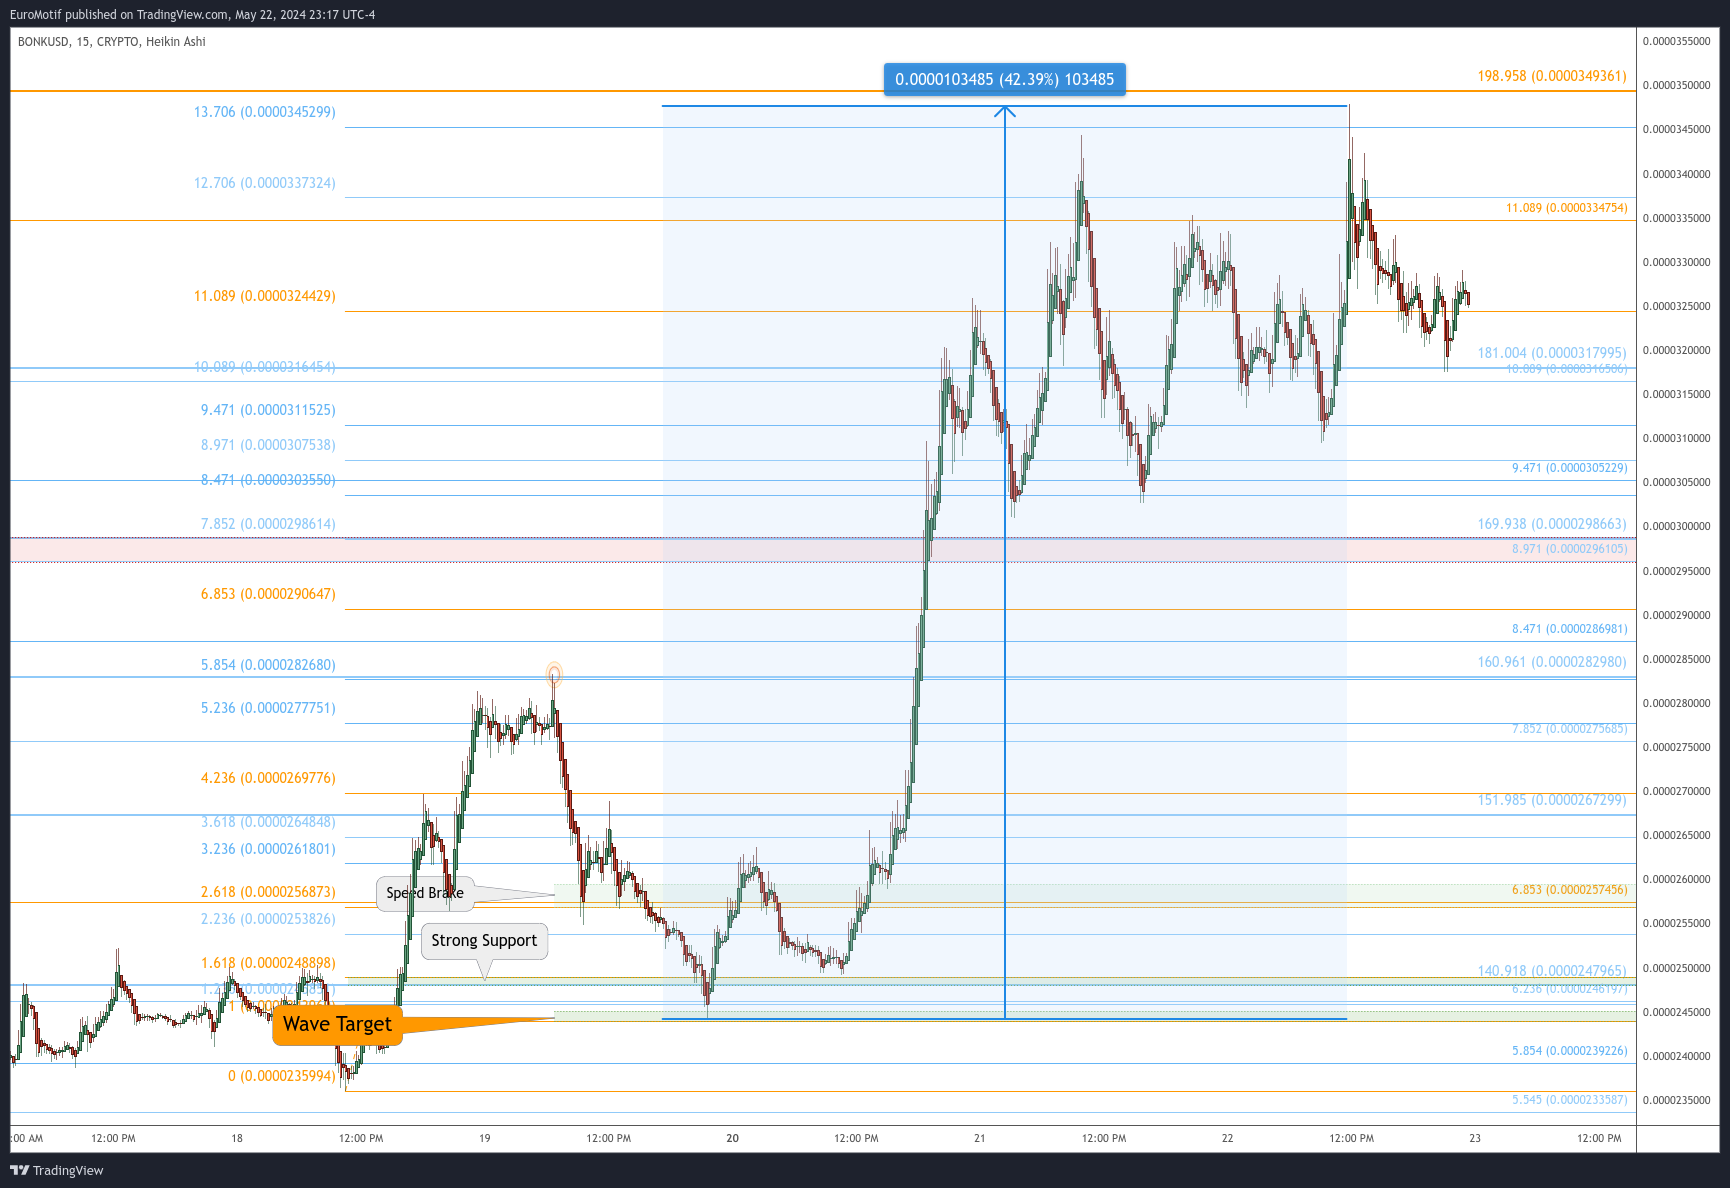Click right label 198.958 (0.0000349361)
The width and height of the screenshot is (1730, 1188).
(1552, 76)
